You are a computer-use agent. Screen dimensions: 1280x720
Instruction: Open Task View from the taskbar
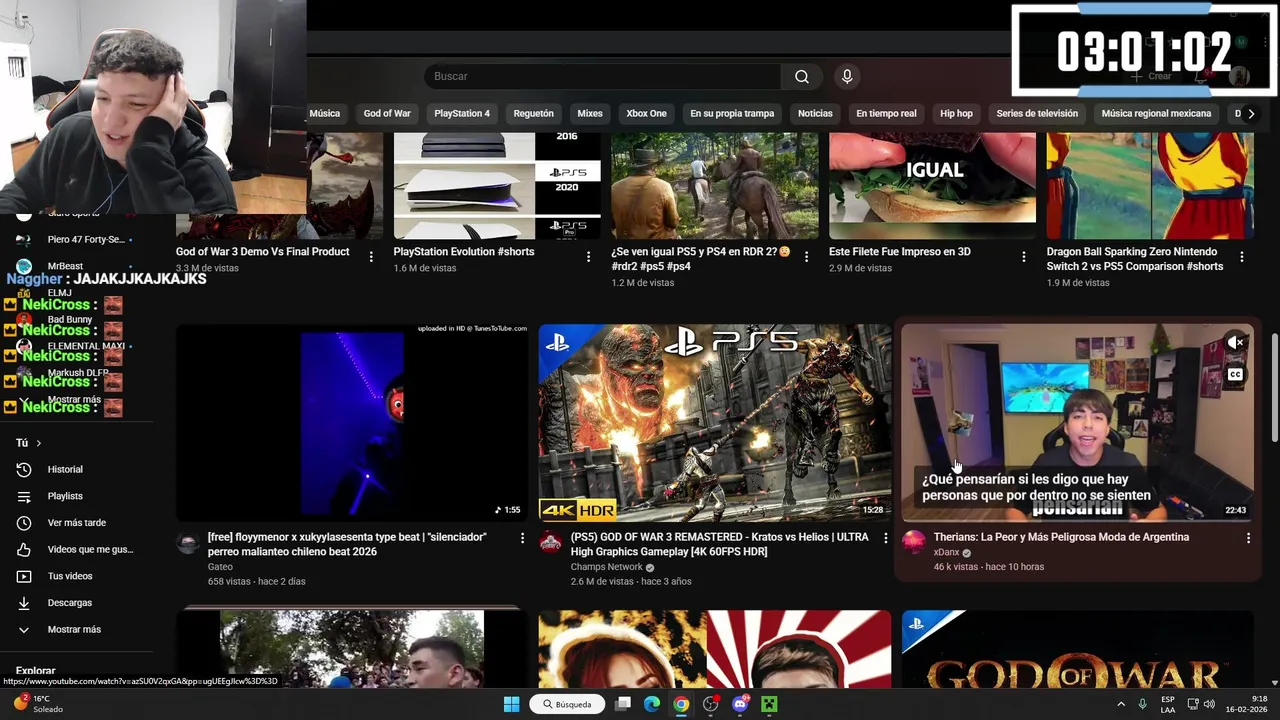(x=622, y=704)
